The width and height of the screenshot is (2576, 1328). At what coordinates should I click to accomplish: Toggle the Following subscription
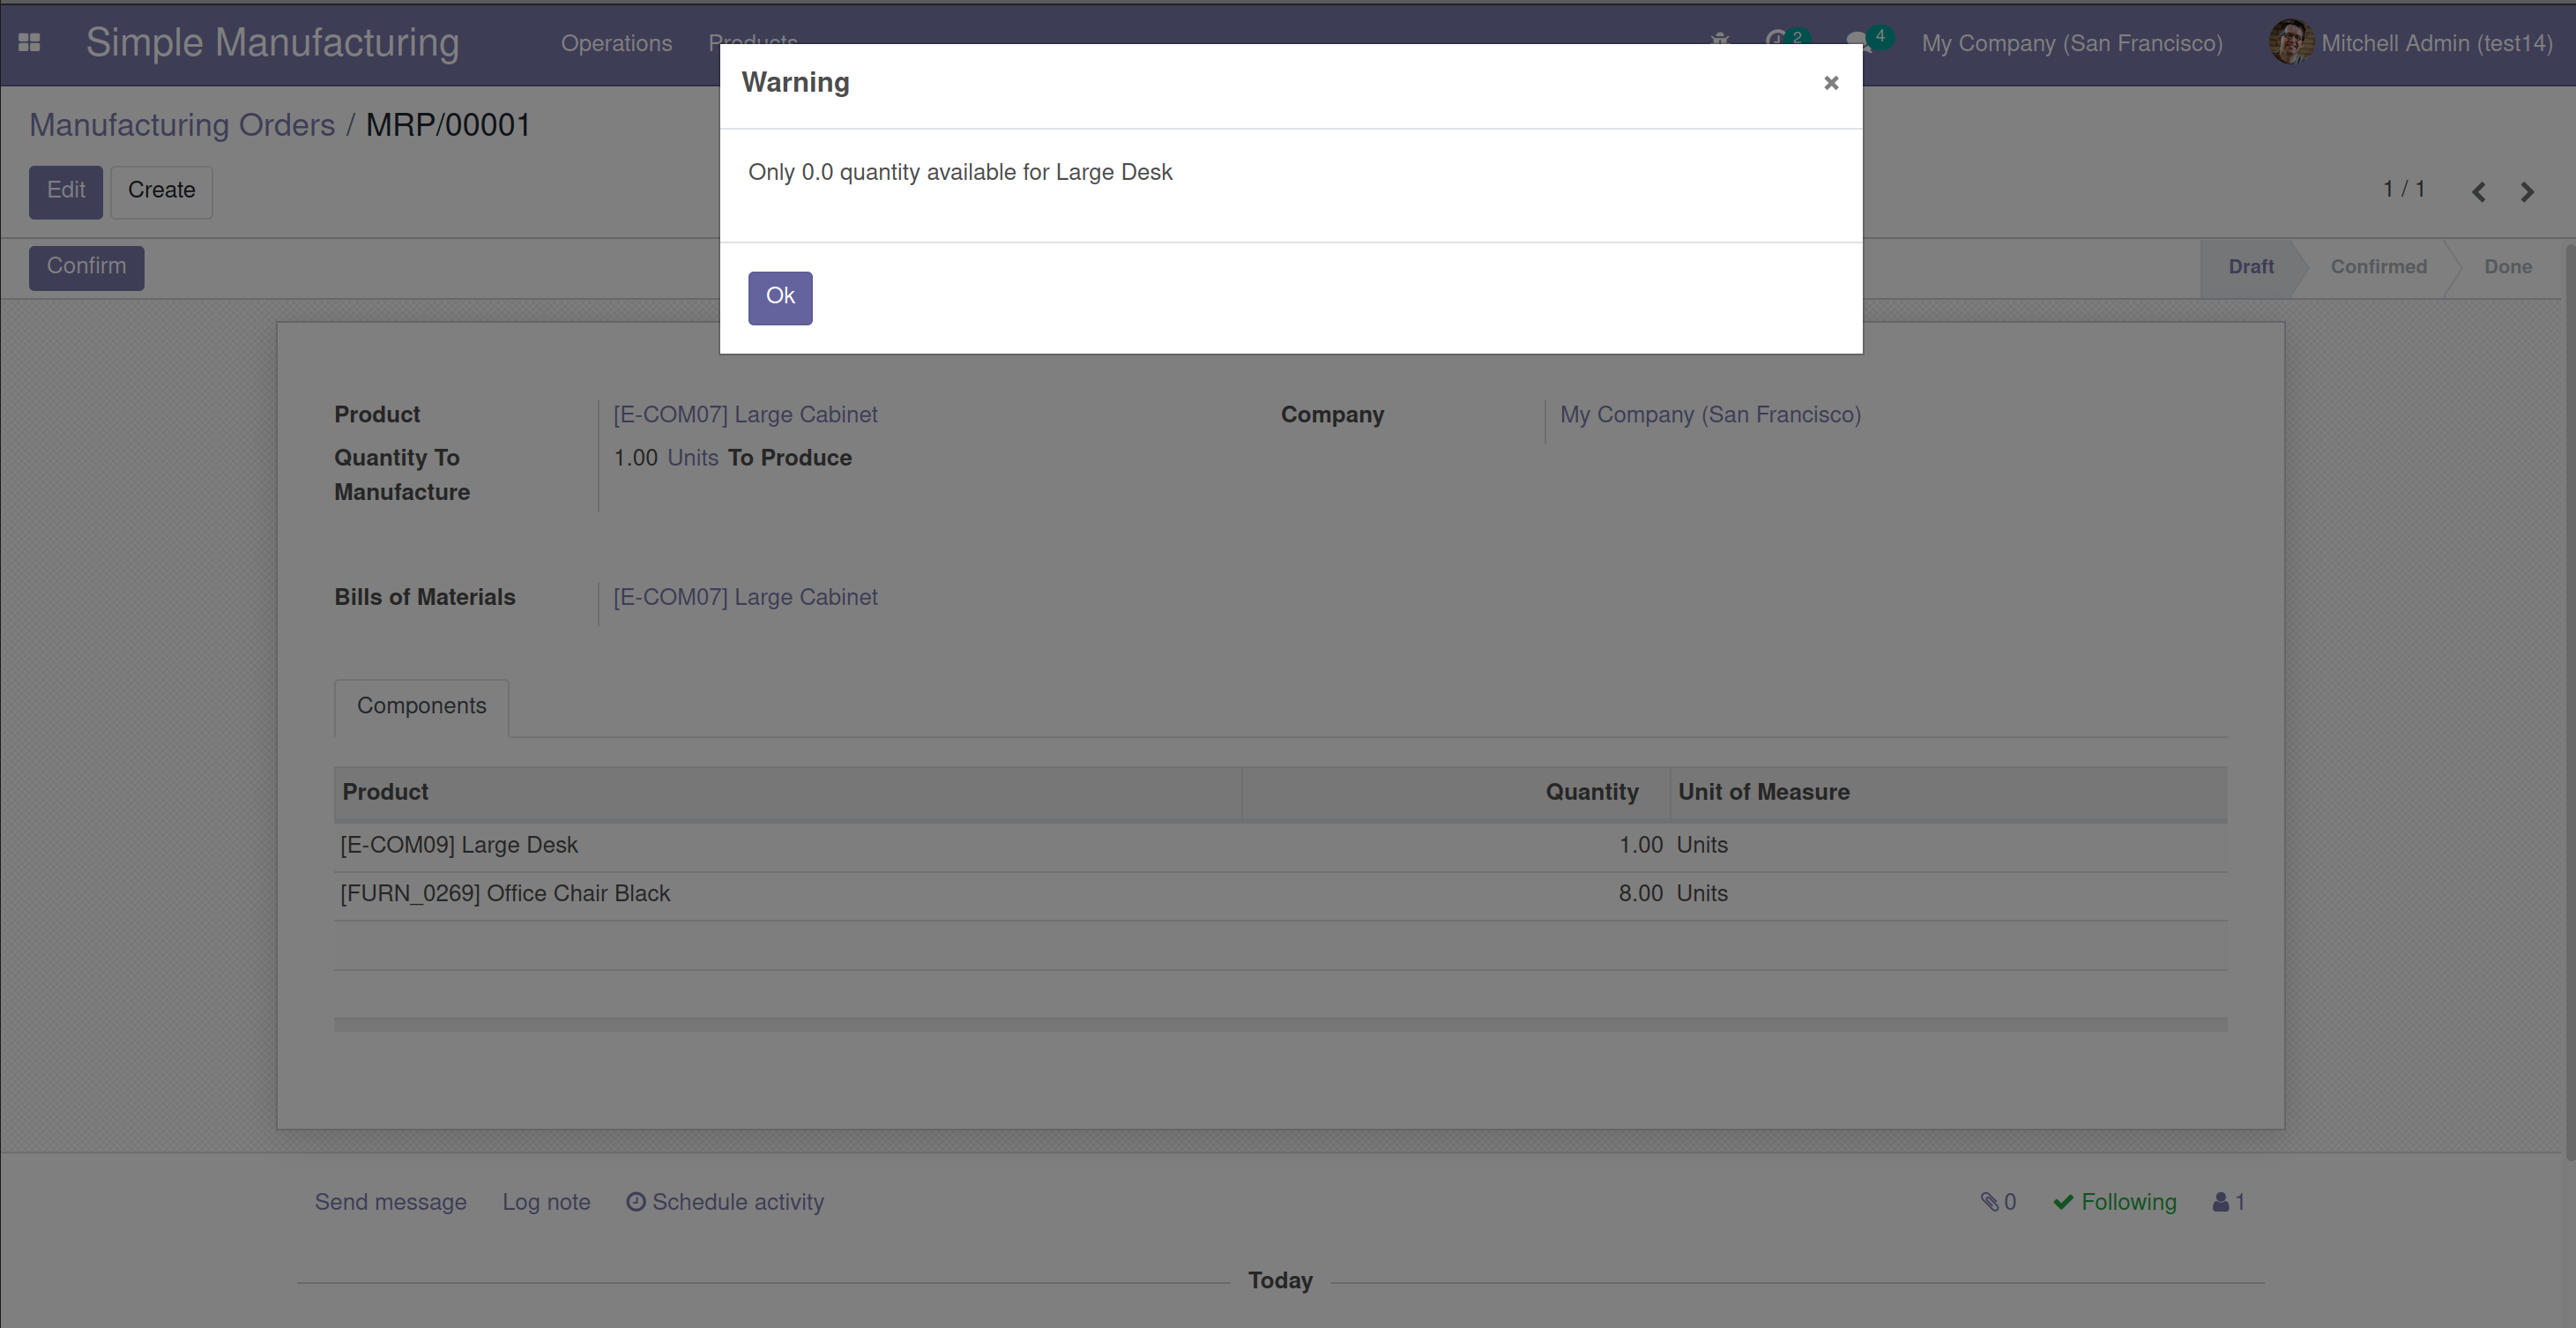pos(2114,1202)
